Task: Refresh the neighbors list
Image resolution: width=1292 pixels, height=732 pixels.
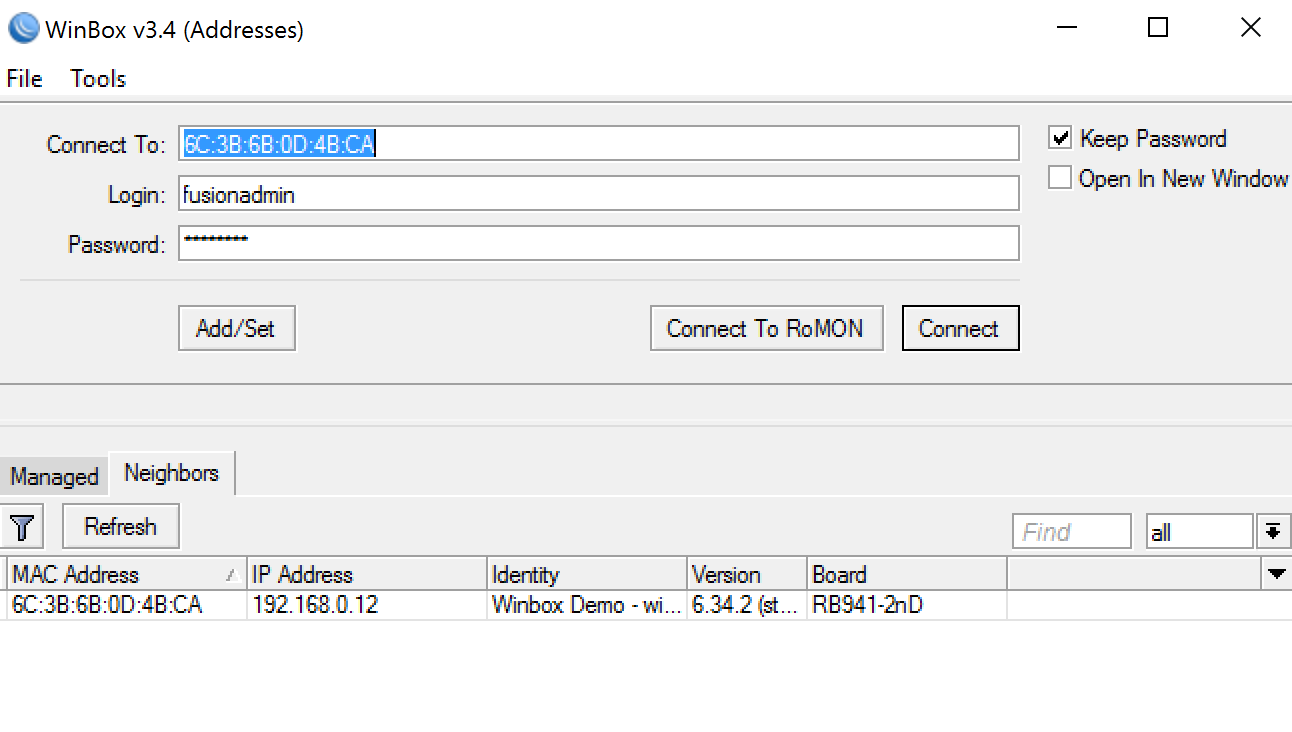Action: pyautogui.click(x=121, y=526)
